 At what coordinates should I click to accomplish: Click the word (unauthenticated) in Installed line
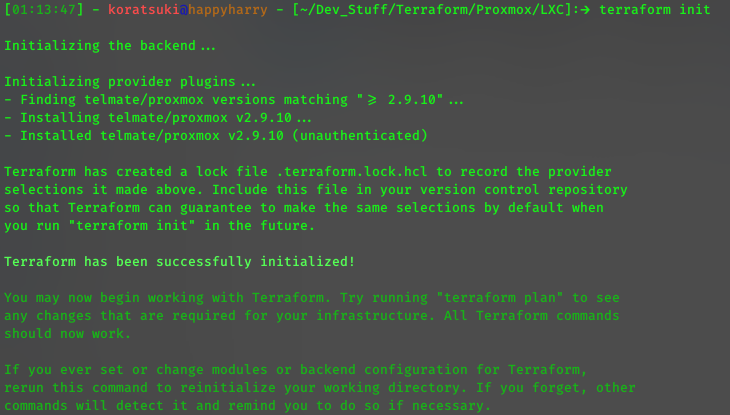tap(360, 136)
